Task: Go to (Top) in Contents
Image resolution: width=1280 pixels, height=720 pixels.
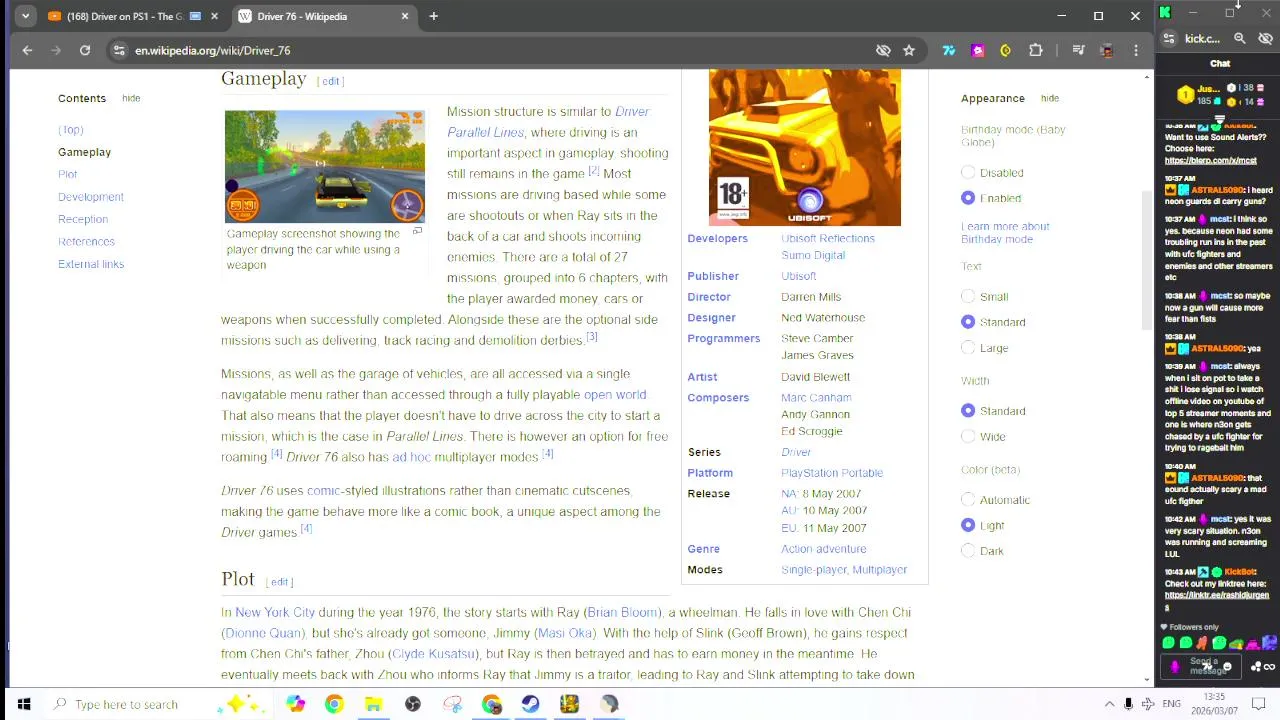Action: tap(70, 130)
